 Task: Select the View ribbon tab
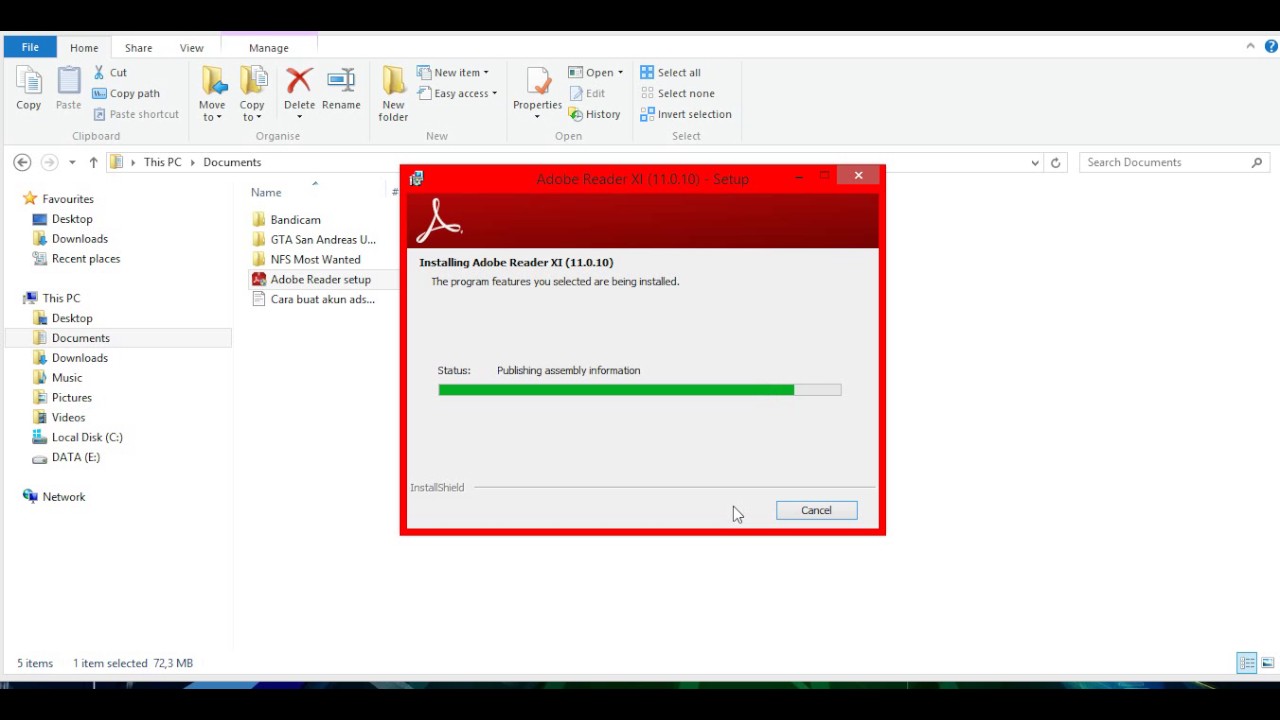click(x=191, y=48)
